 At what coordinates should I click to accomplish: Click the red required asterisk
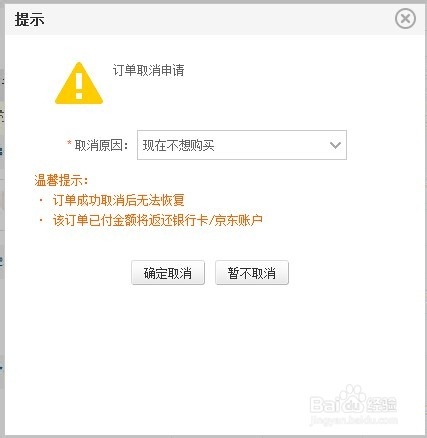pos(69,143)
